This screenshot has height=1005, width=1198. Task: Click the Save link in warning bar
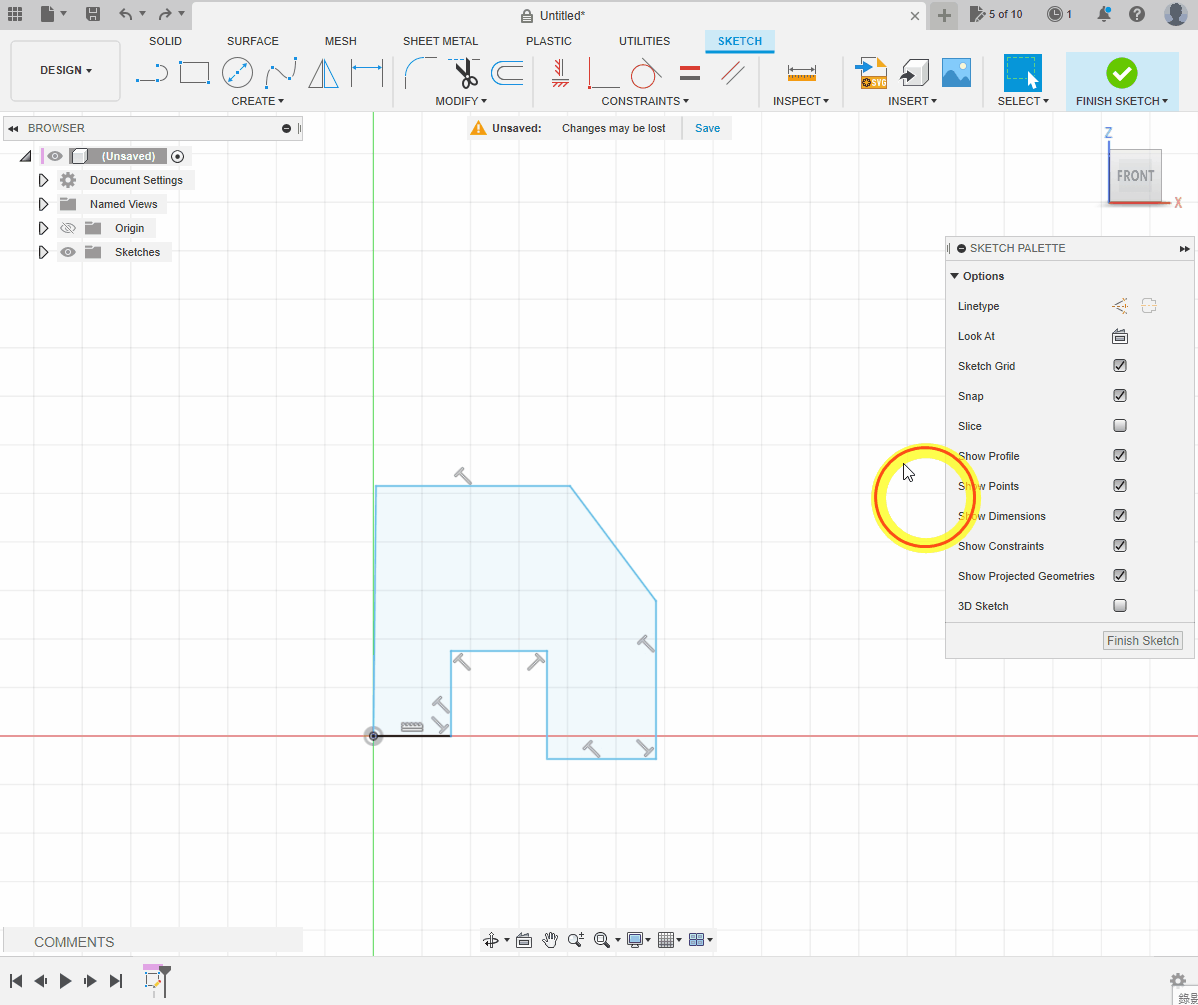(x=707, y=128)
